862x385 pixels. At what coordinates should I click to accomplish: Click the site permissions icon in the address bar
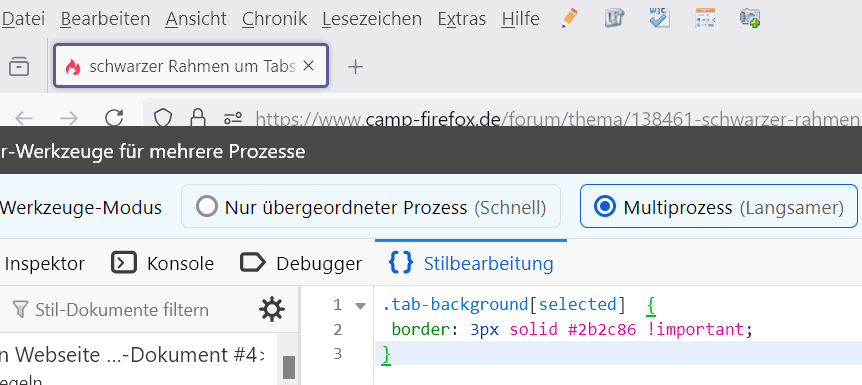(x=233, y=117)
